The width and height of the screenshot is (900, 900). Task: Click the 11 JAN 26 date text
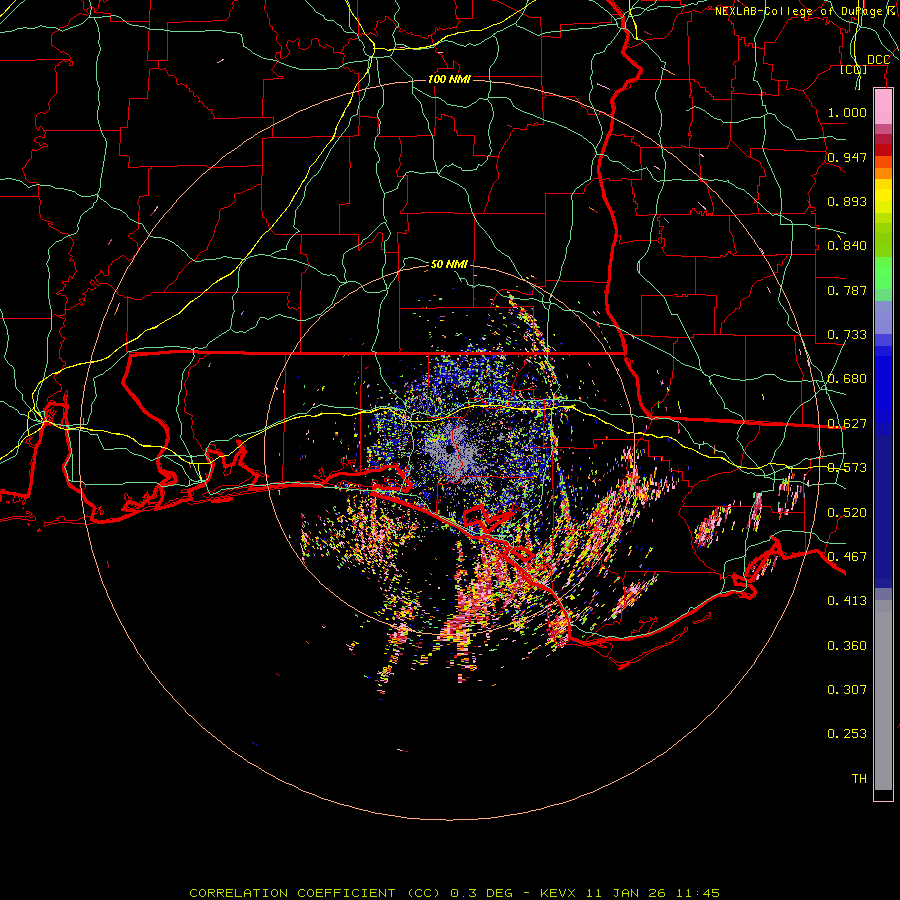pos(625,893)
